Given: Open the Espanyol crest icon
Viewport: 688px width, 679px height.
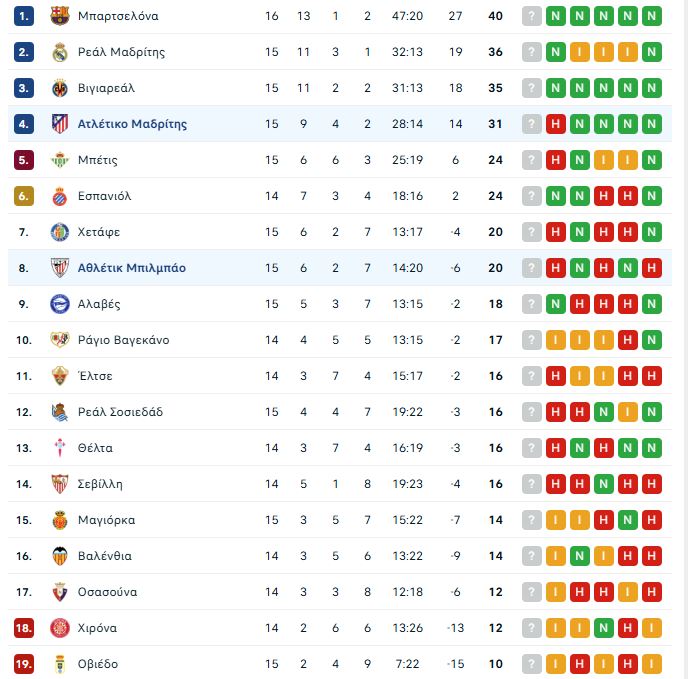Looking at the screenshot, I should 59,196.
